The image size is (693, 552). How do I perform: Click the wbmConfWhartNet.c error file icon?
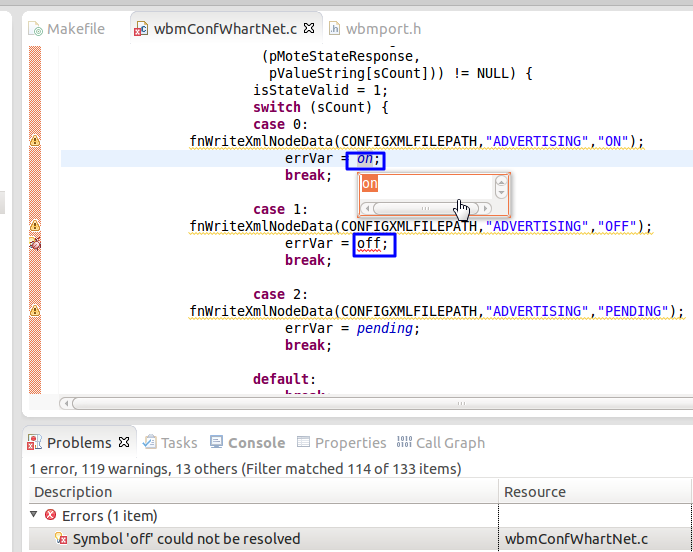click(141, 29)
